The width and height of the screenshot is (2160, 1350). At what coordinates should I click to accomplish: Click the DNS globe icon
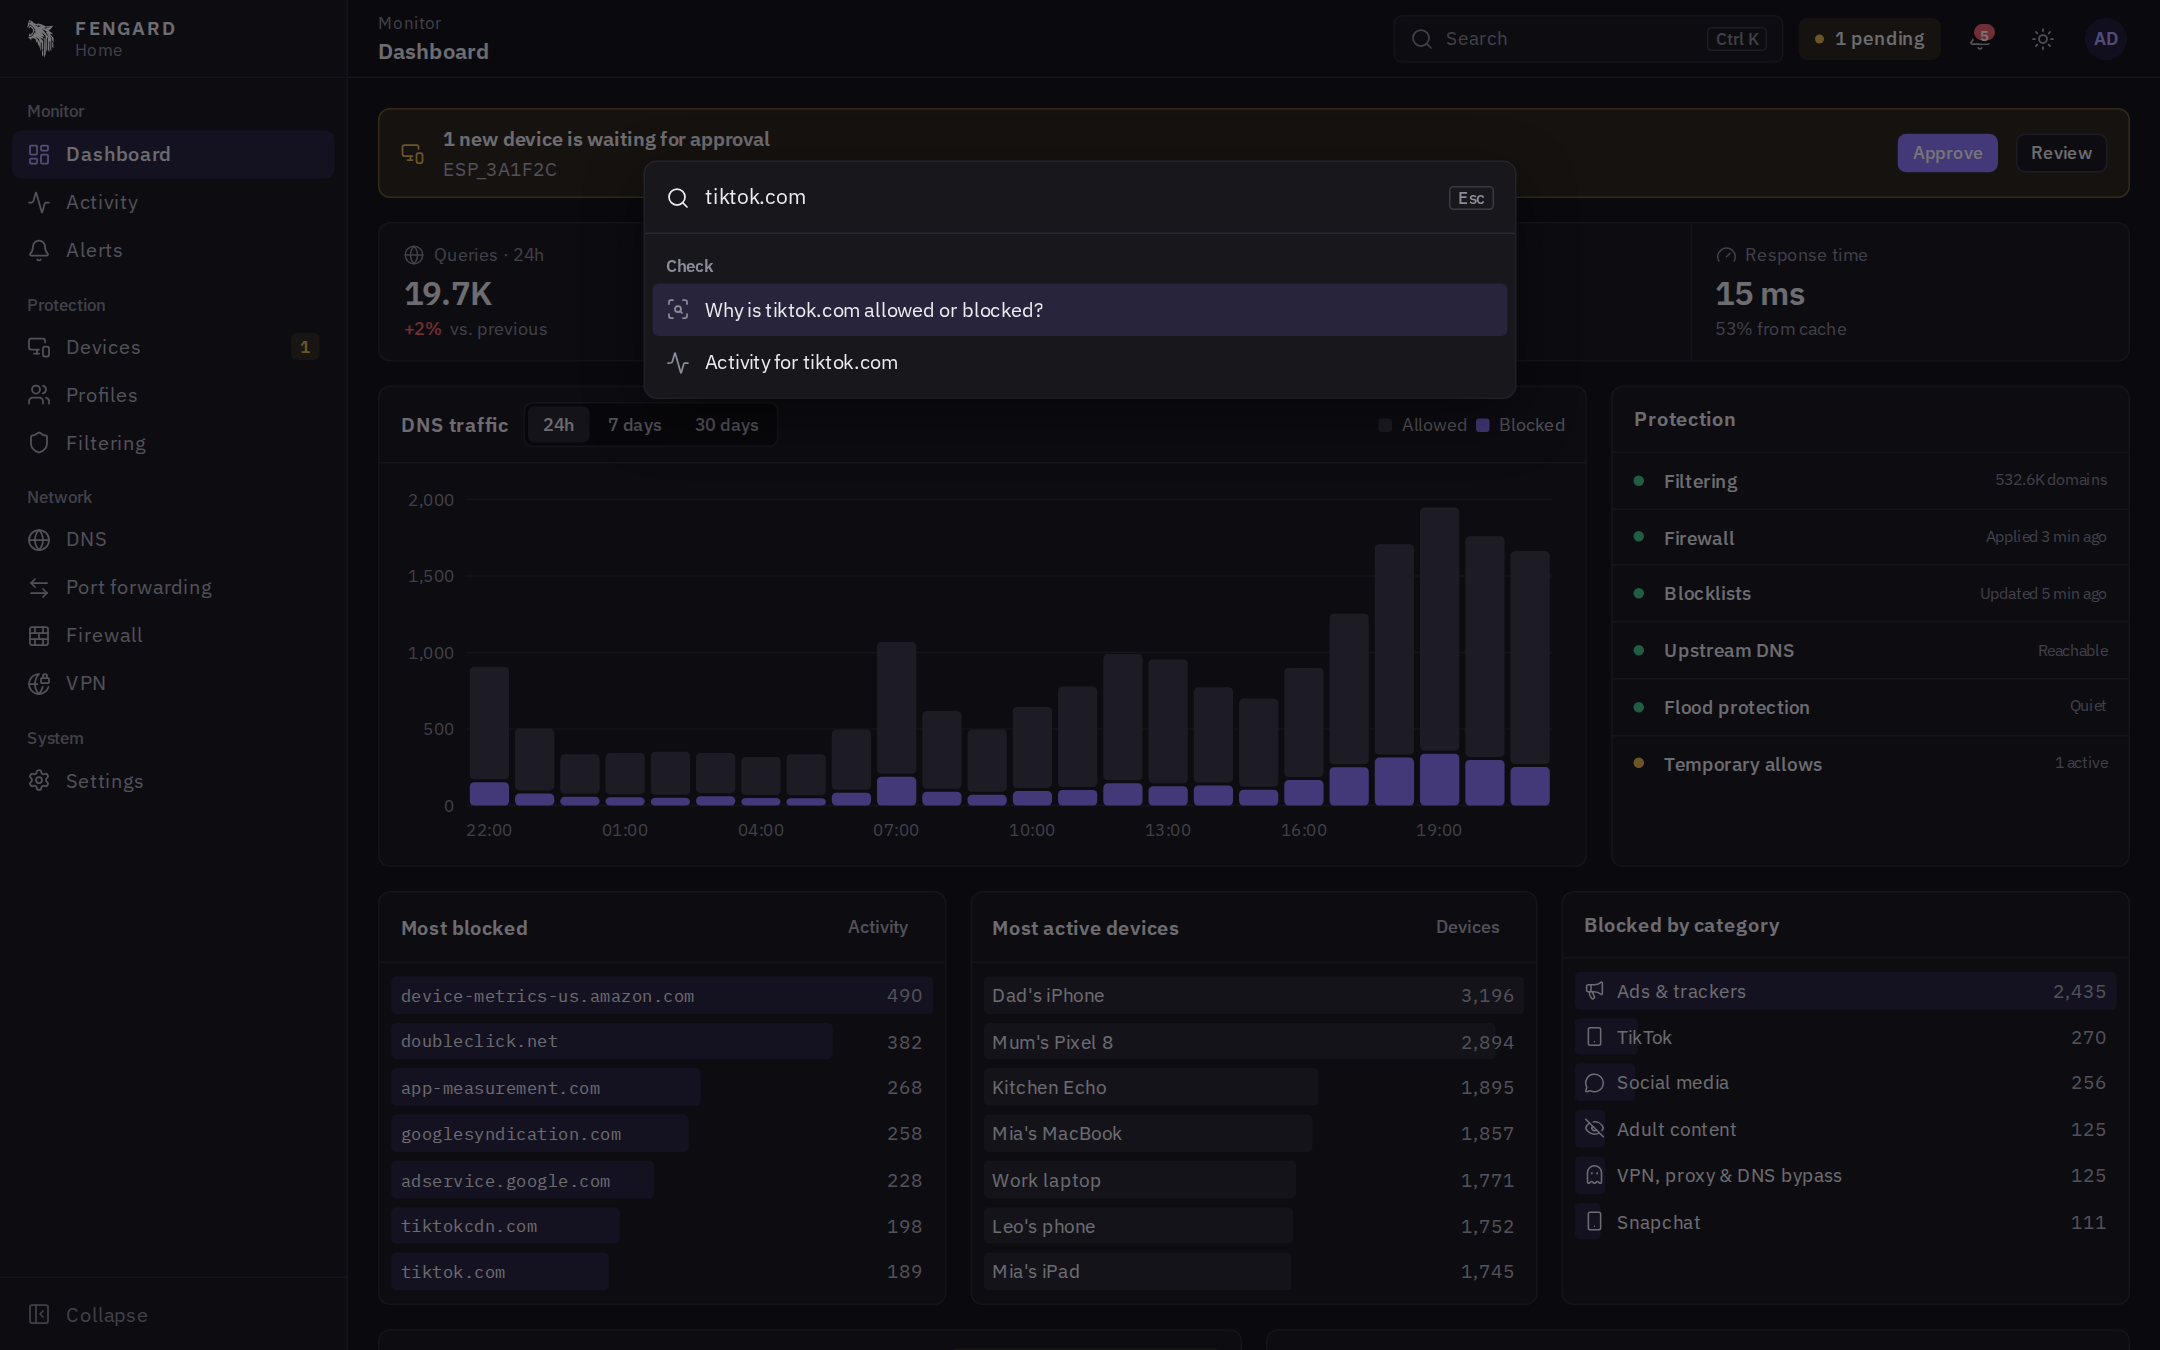[39, 539]
